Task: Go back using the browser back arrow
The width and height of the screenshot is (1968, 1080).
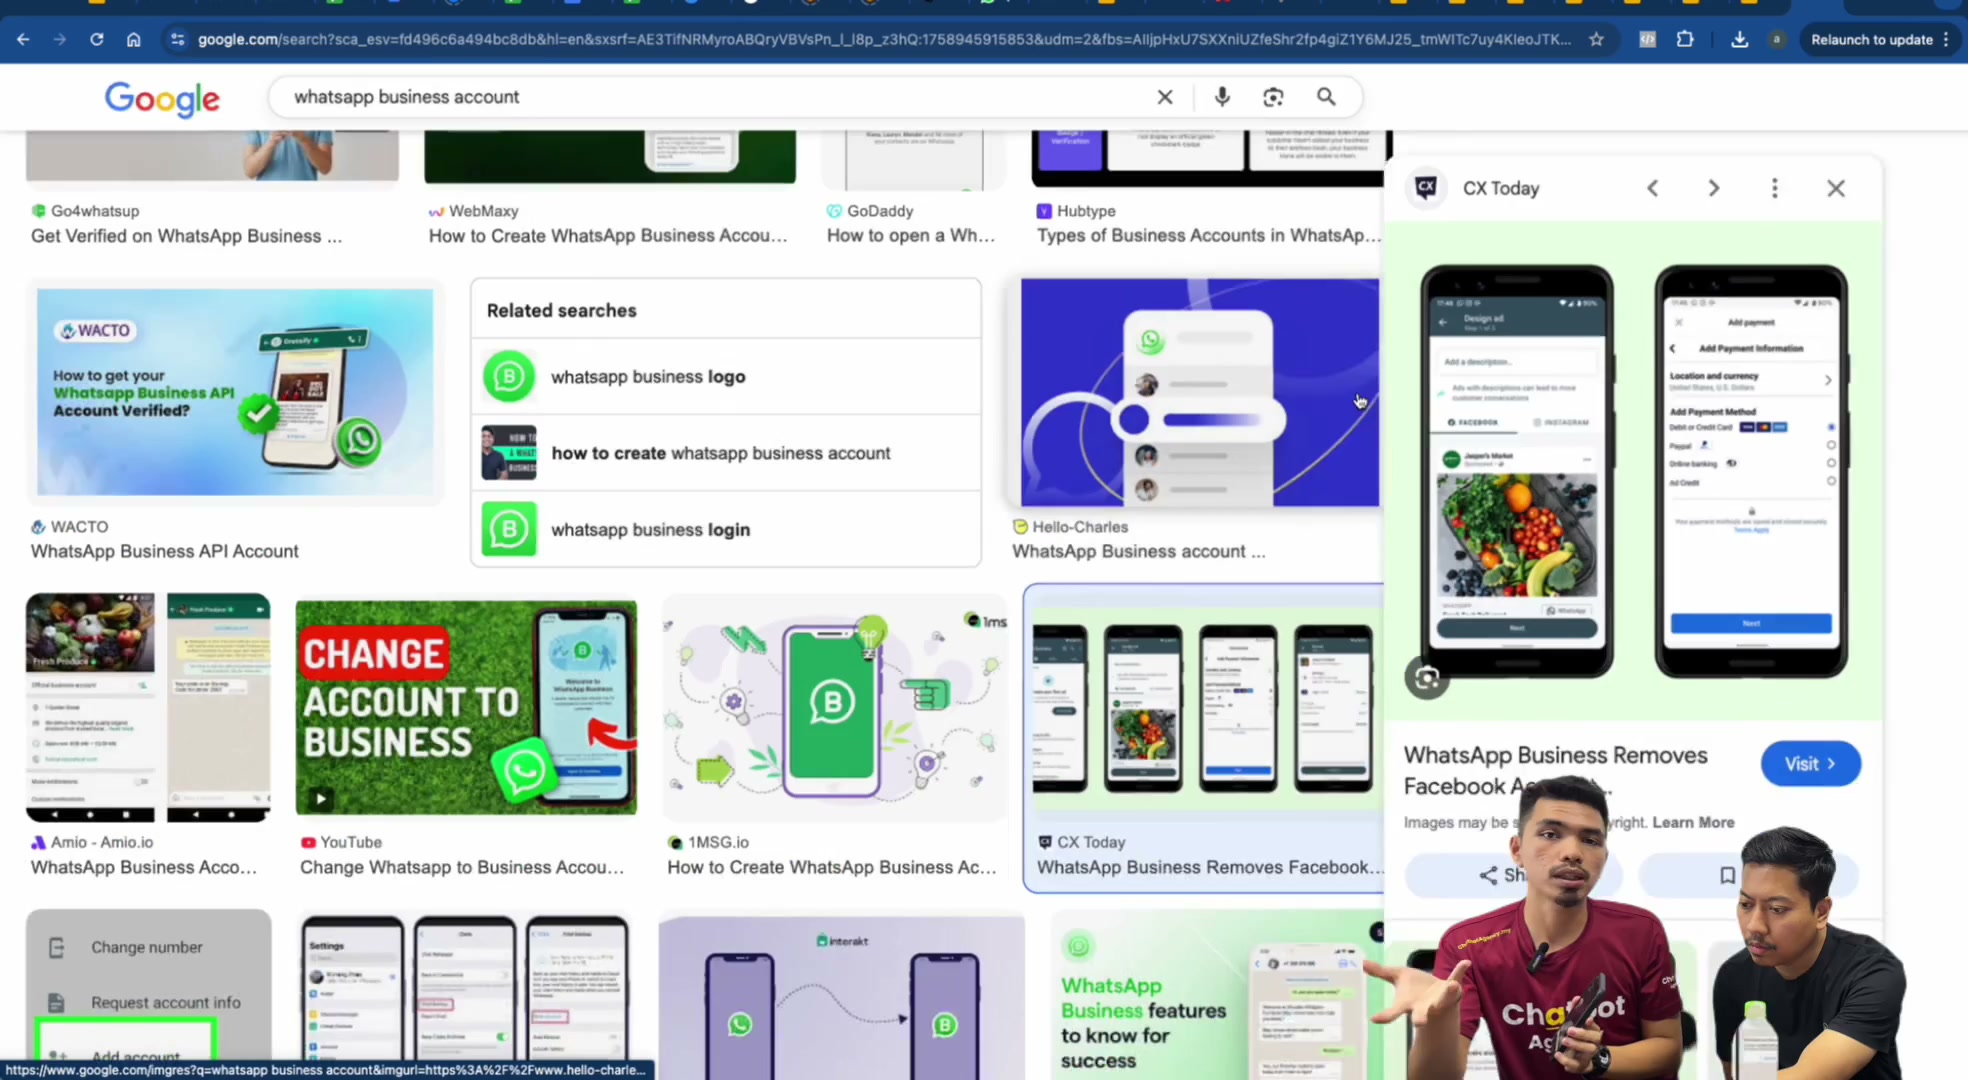Action: [x=23, y=39]
